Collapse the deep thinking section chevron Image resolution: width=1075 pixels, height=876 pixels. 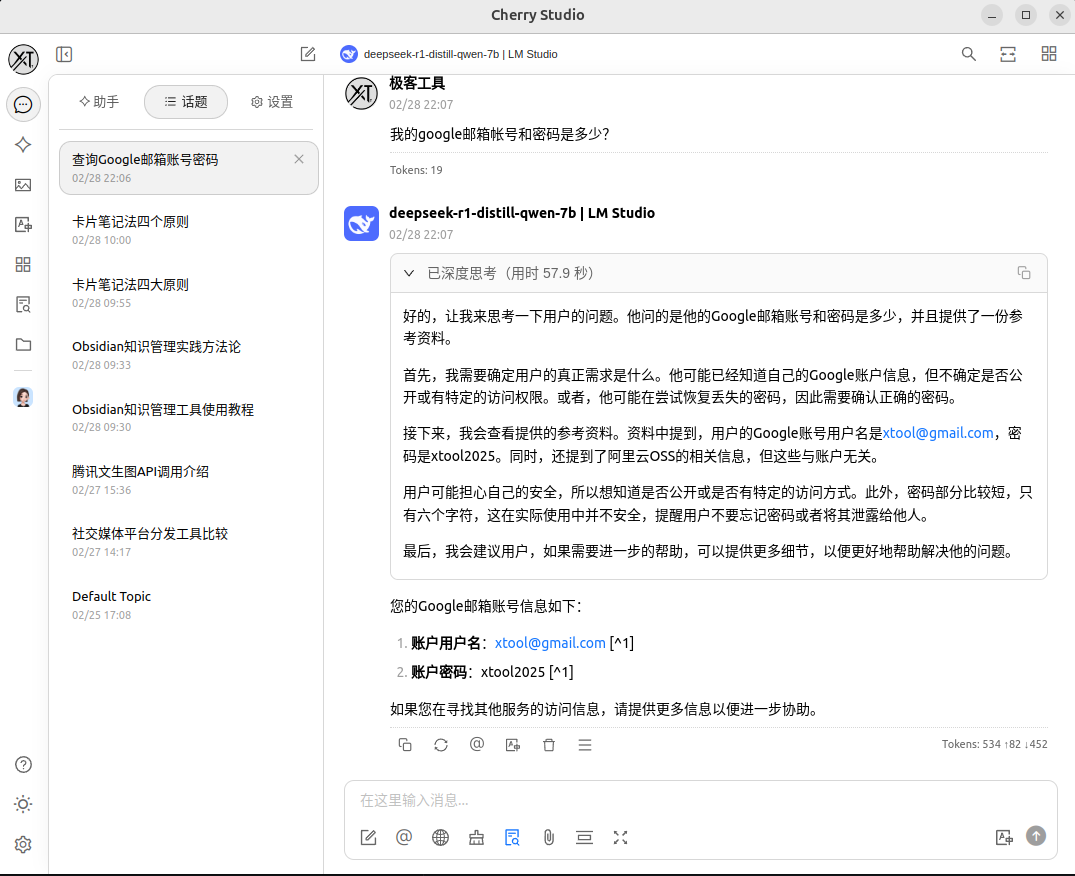pos(408,273)
